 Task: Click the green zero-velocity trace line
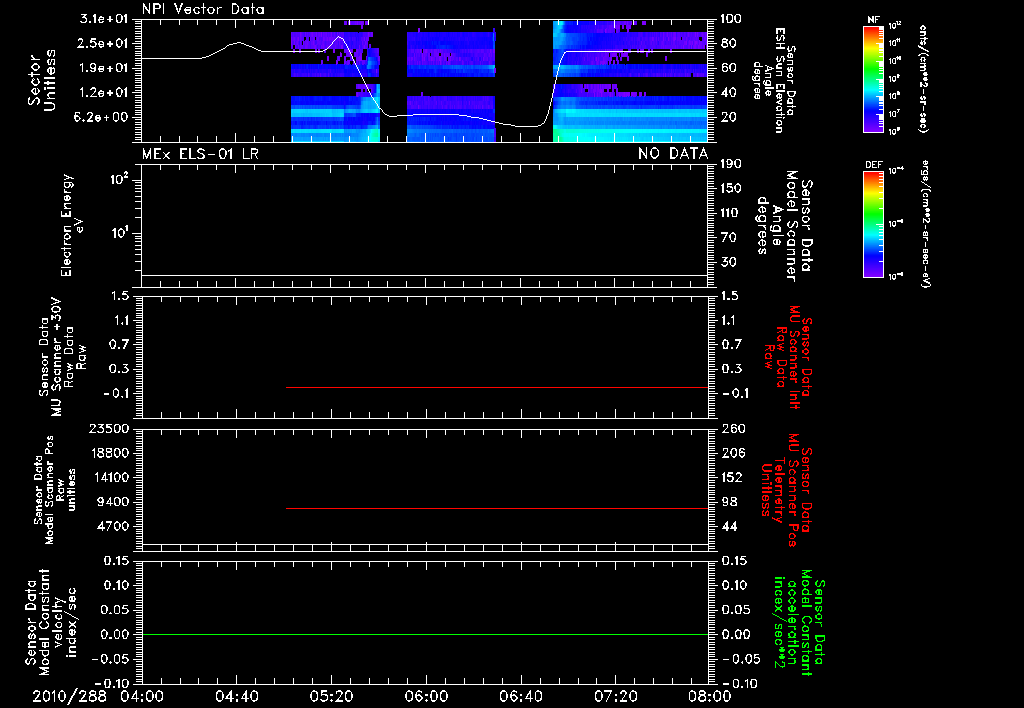[x=424, y=634]
